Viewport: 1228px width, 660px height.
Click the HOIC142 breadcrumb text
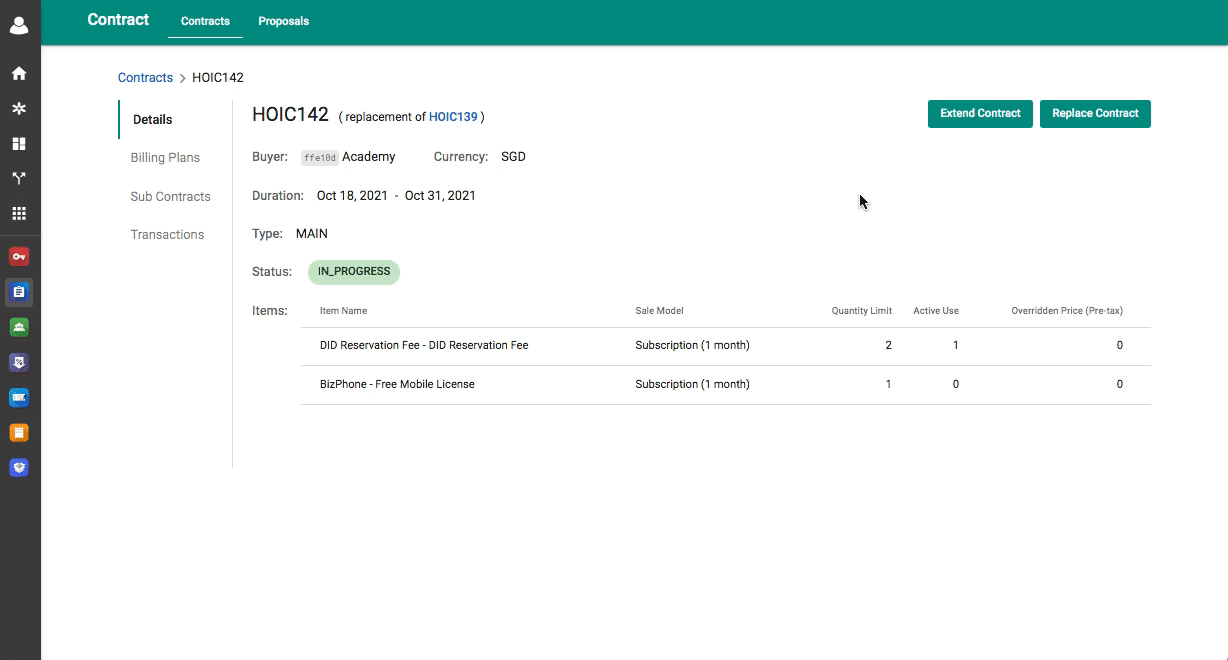pyautogui.click(x=218, y=77)
